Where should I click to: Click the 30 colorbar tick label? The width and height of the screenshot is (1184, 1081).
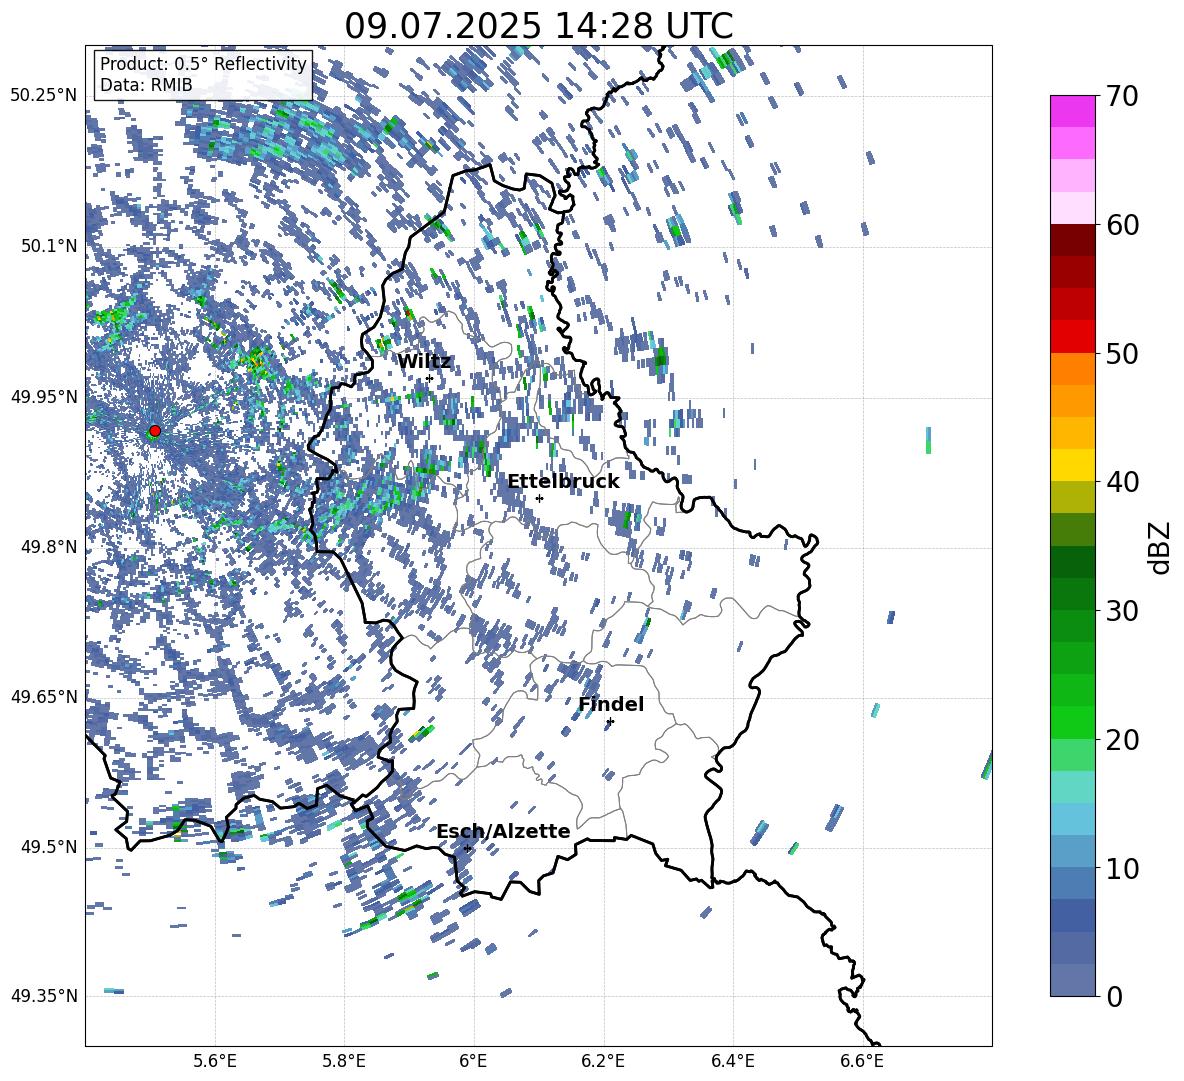1122,611
